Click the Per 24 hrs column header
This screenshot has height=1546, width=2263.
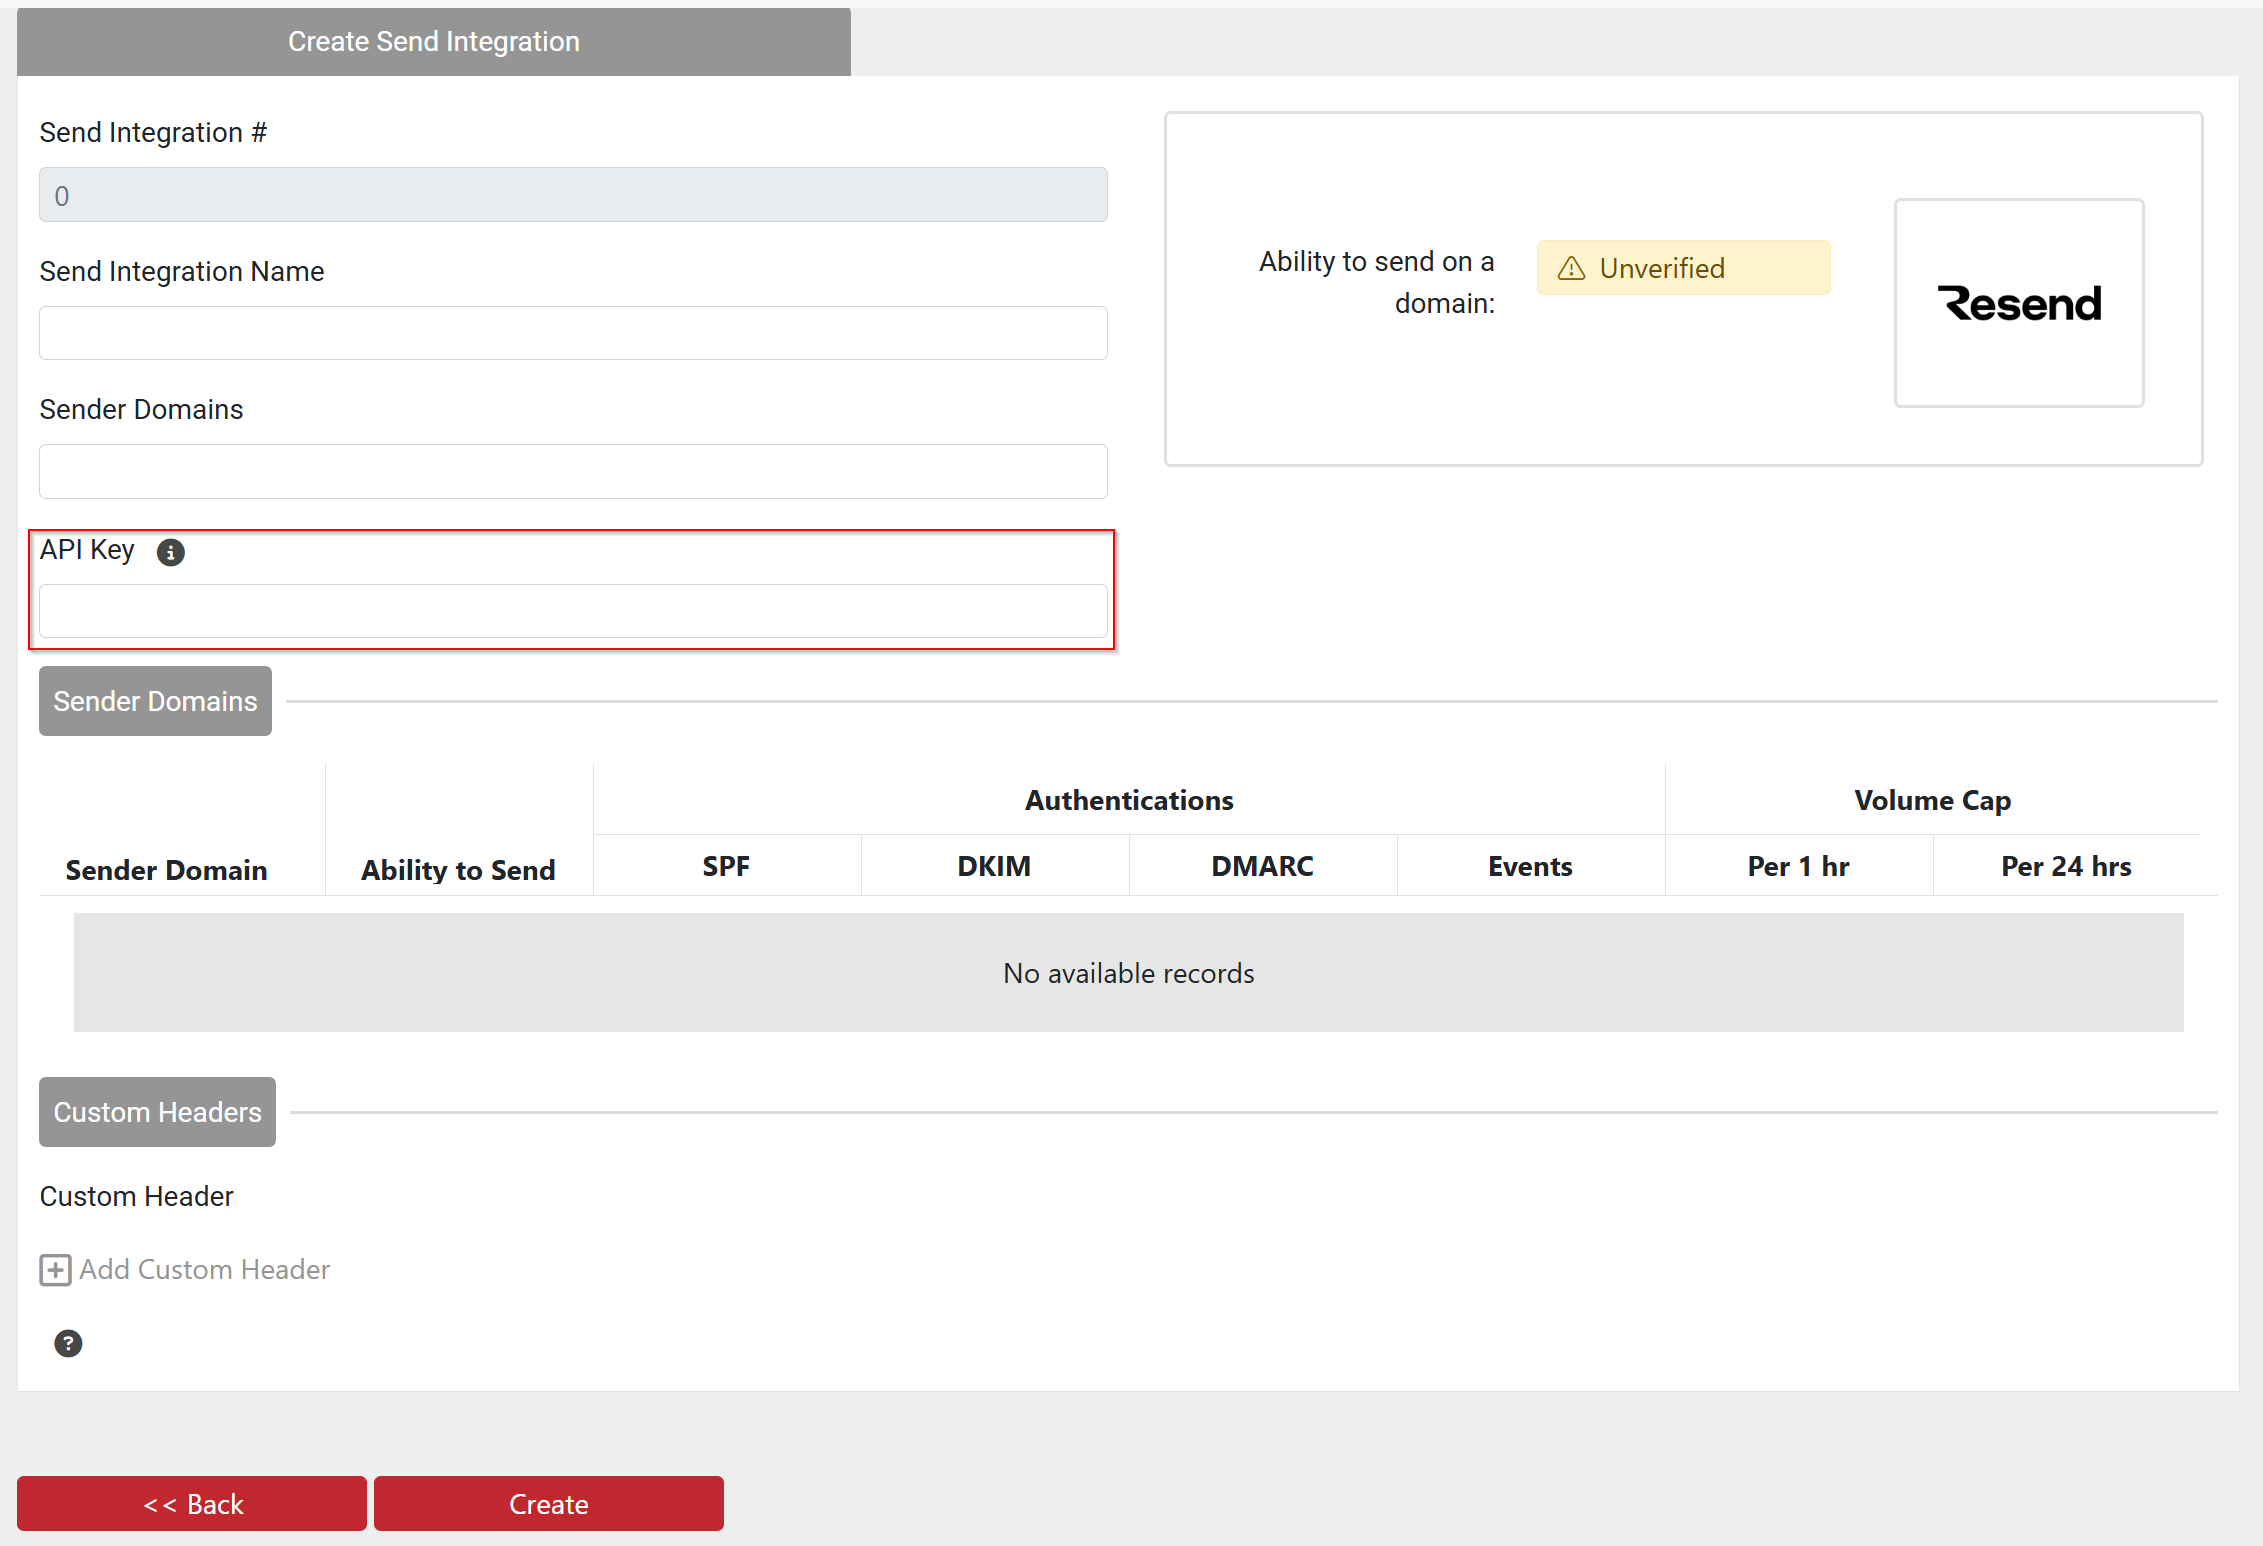[2066, 866]
